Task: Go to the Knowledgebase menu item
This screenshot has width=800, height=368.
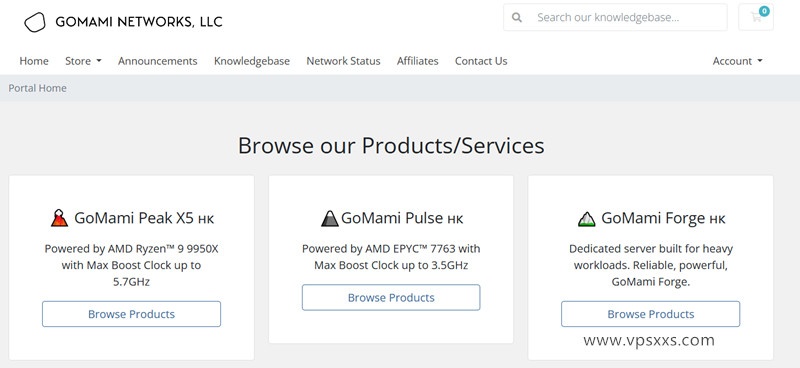Action: point(252,61)
